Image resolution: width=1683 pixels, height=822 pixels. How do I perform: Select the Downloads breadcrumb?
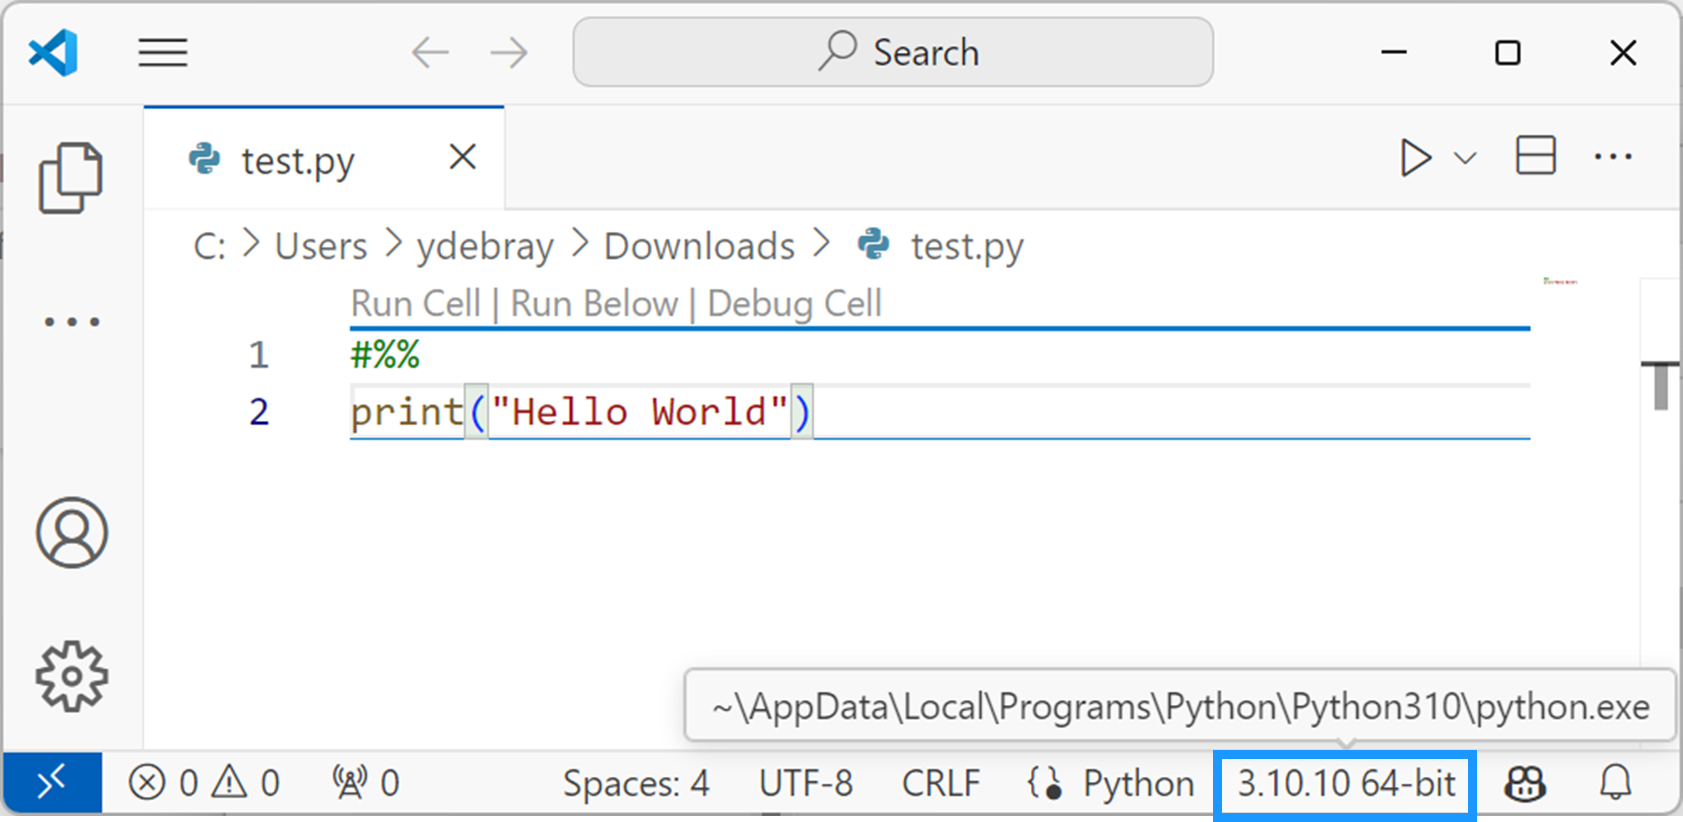coord(699,246)
